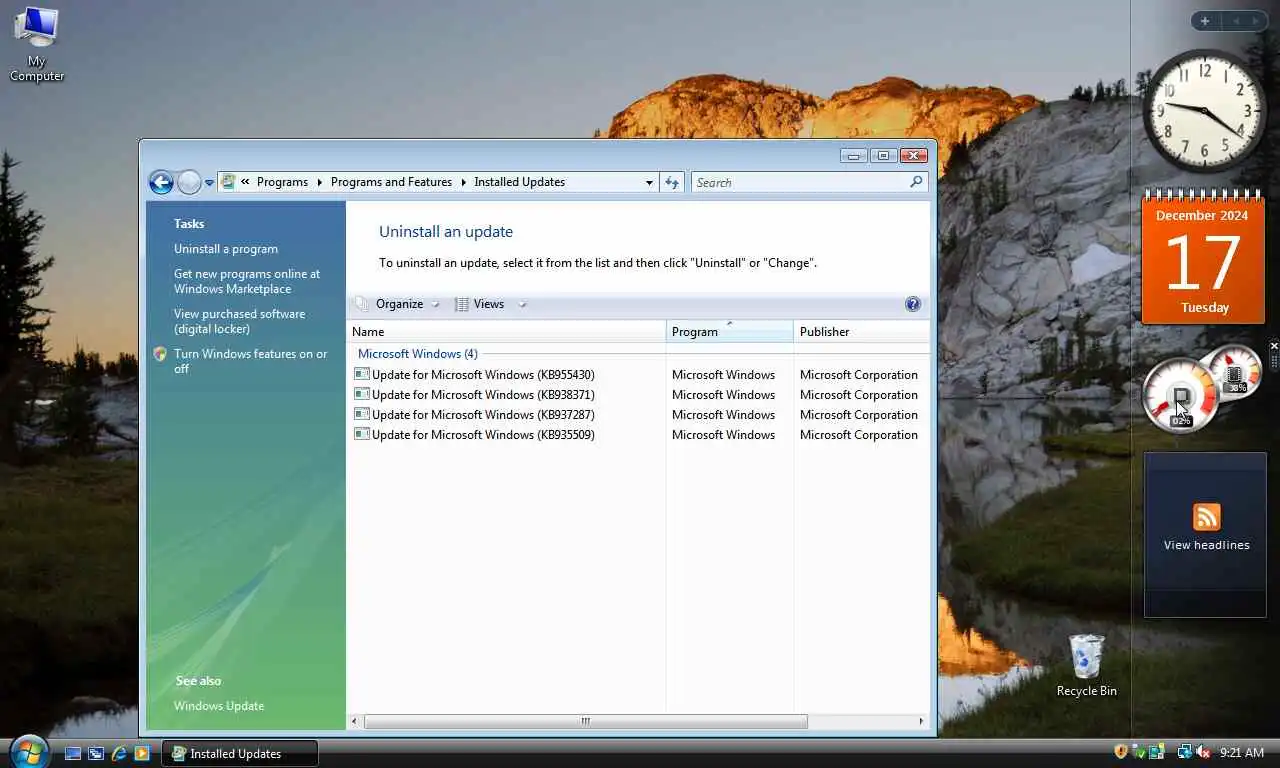Open Uninstall a program link
This screenshot has width=1280, height=768.
click(226, 249)
